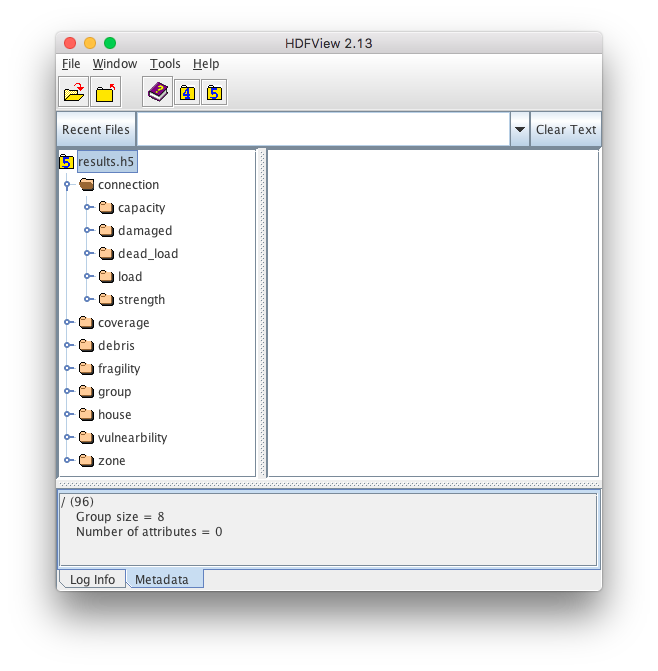Expand the dead_load tree node
Viewport: 658px width, 671px height.
tap(88, 254)
